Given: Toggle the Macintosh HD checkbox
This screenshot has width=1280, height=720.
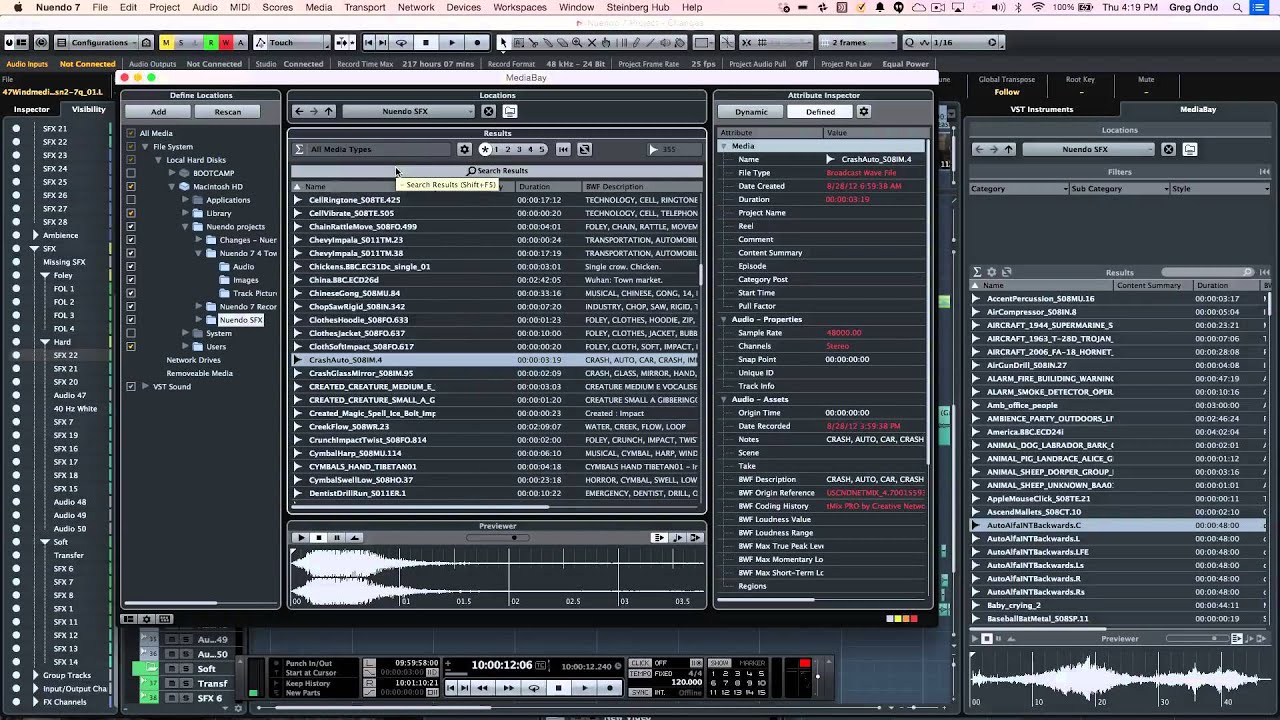Looking at the screenshot, I should point(131,186).
